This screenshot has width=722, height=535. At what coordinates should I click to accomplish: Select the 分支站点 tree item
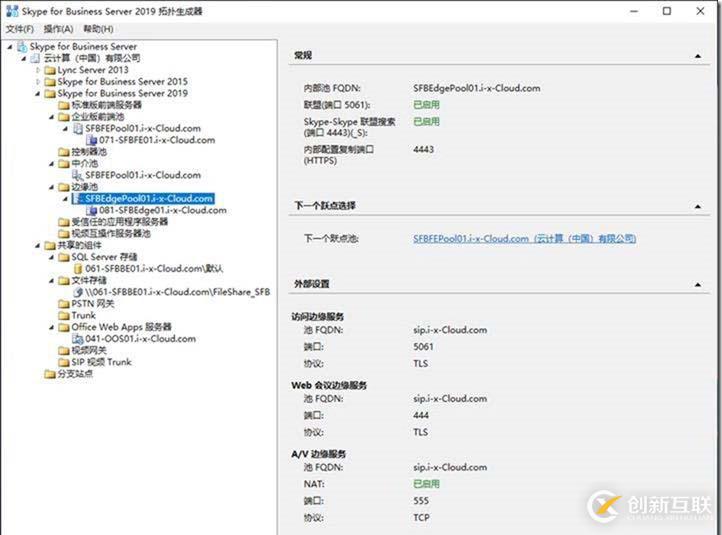75,374
